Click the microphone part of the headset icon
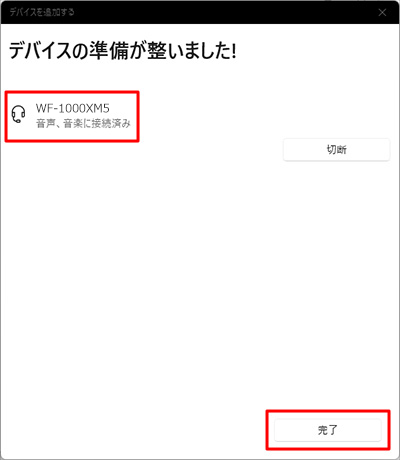The image size is (400, 460). [17, 121]
